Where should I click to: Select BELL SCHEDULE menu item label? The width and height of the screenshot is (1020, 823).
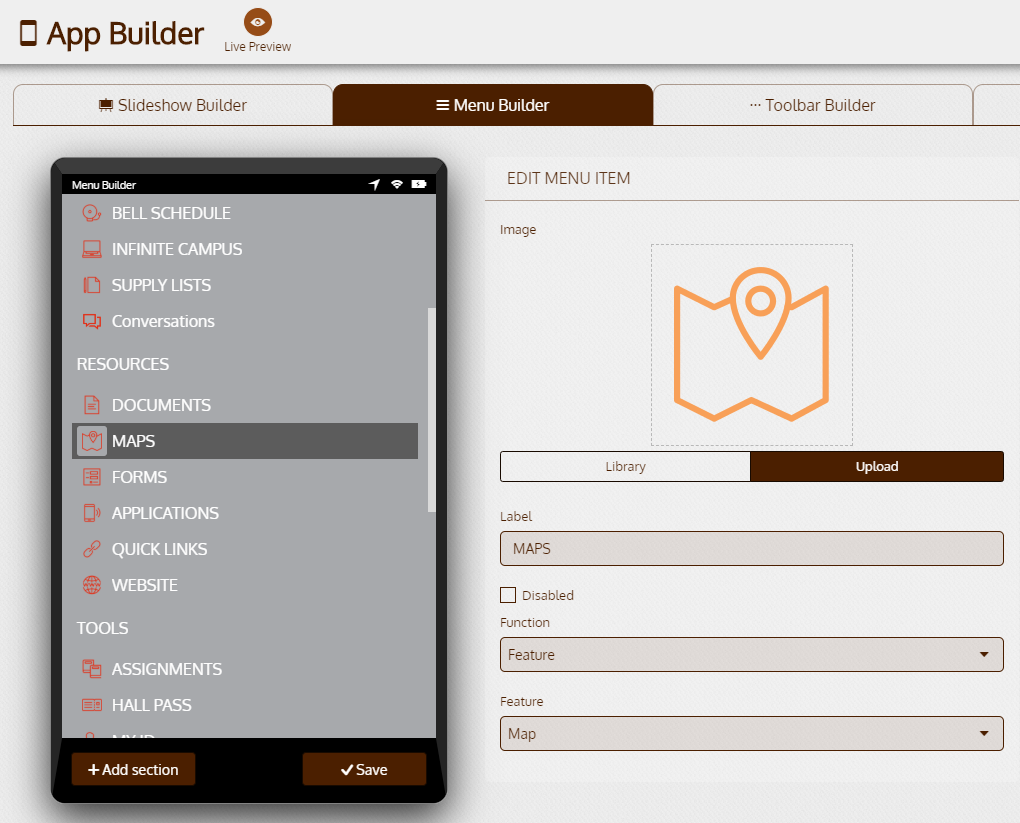pos(171,213)
